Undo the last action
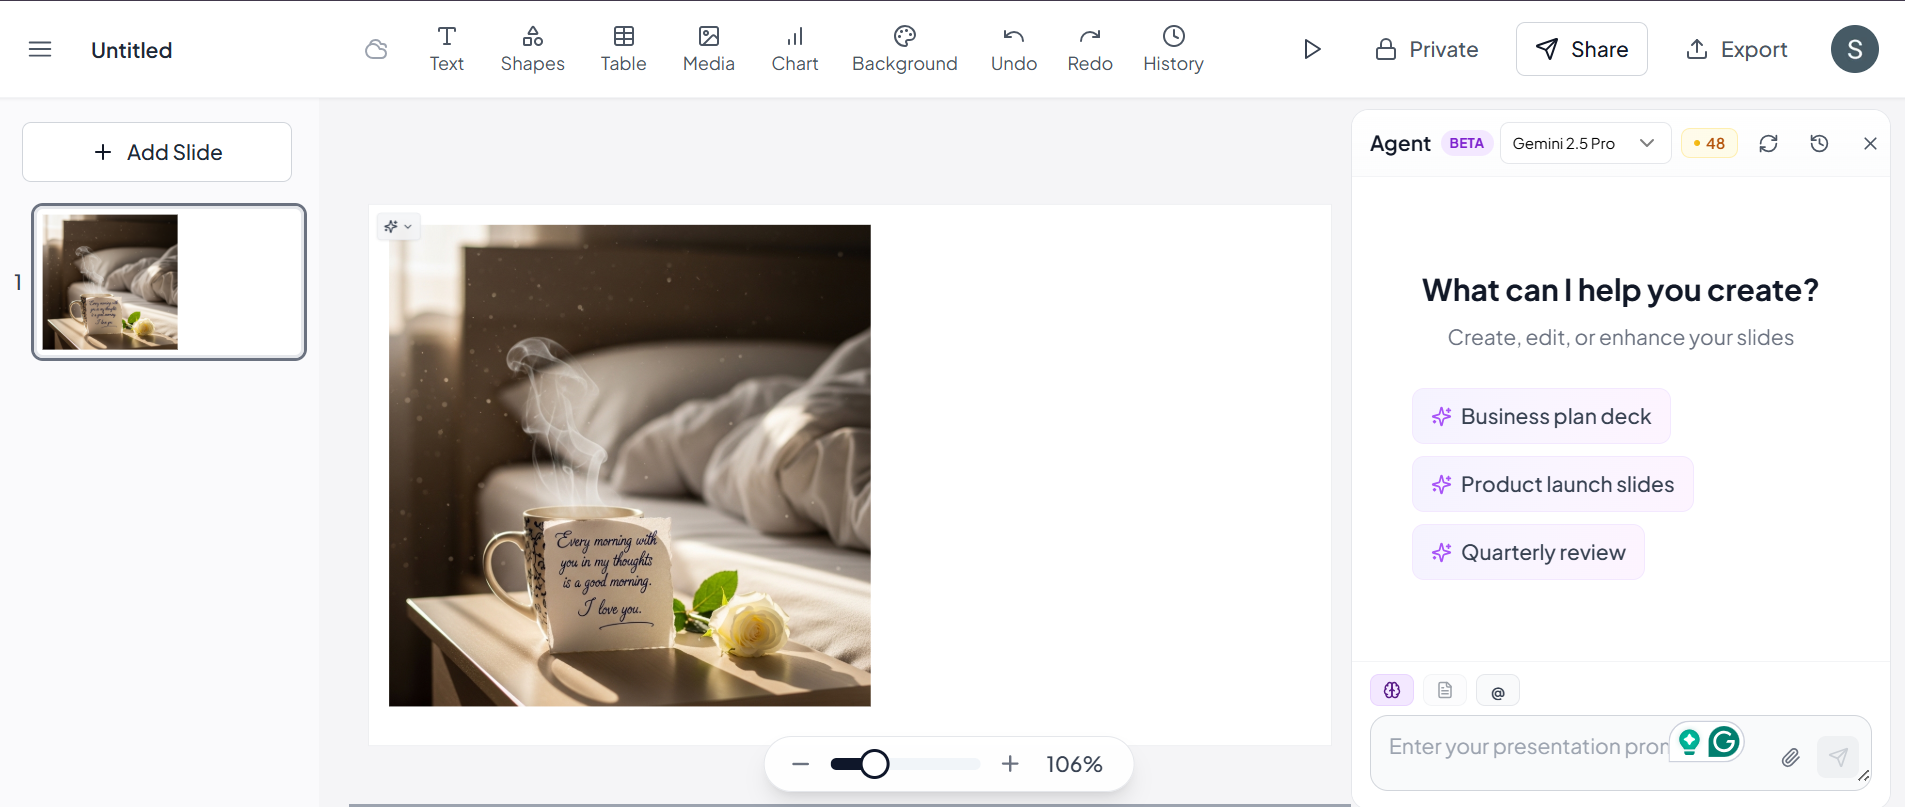The height and width of the screenshot is (807, 1905). pyautogui.click(x=1014, y=49)
